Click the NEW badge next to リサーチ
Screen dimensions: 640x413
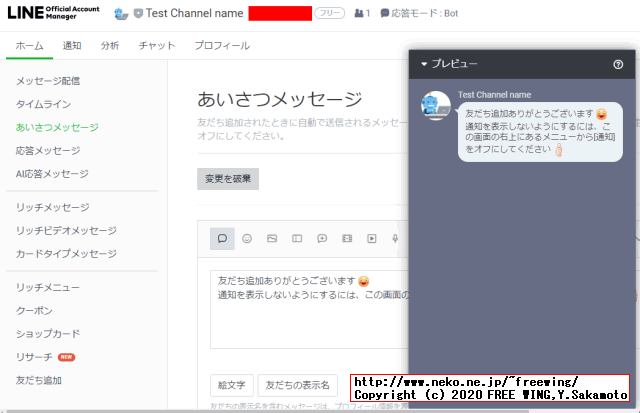[66, 357]
